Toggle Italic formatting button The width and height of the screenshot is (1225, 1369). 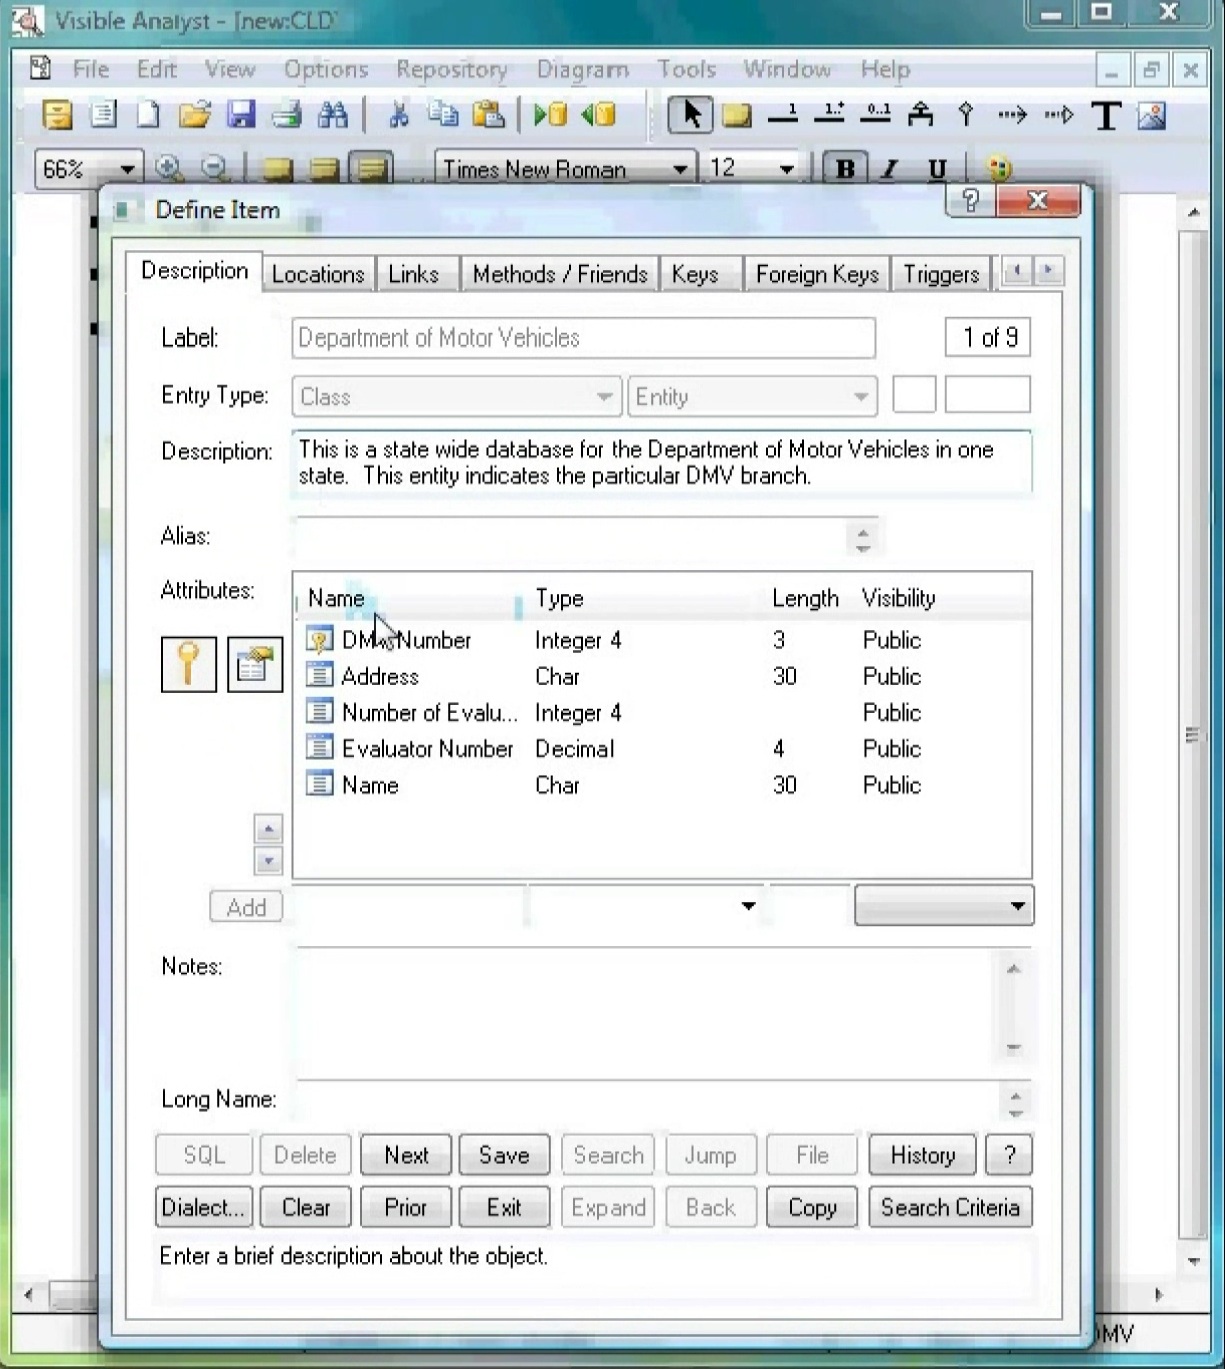[x=889, y=169]
